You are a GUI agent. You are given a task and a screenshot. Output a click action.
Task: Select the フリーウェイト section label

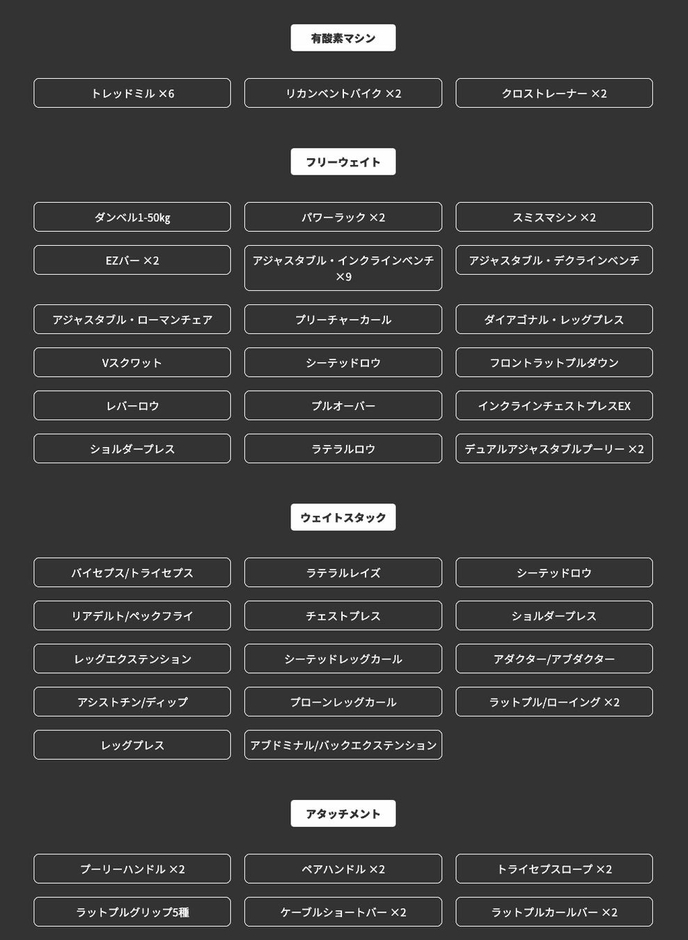343,162
